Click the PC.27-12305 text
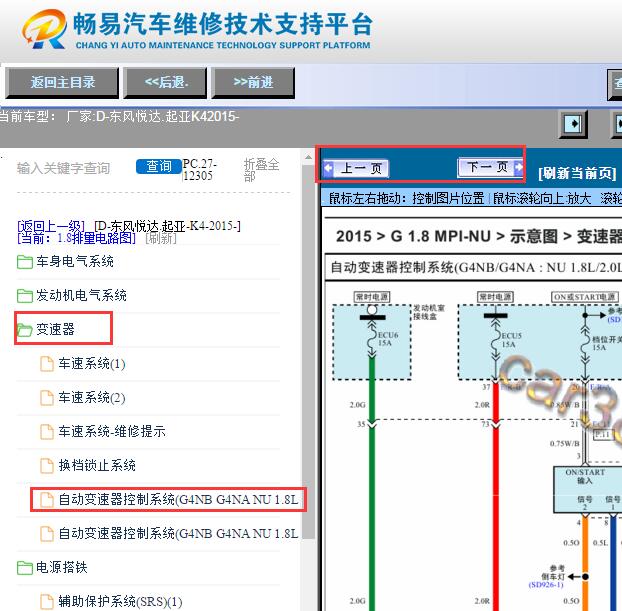 [x=200, y=169]
